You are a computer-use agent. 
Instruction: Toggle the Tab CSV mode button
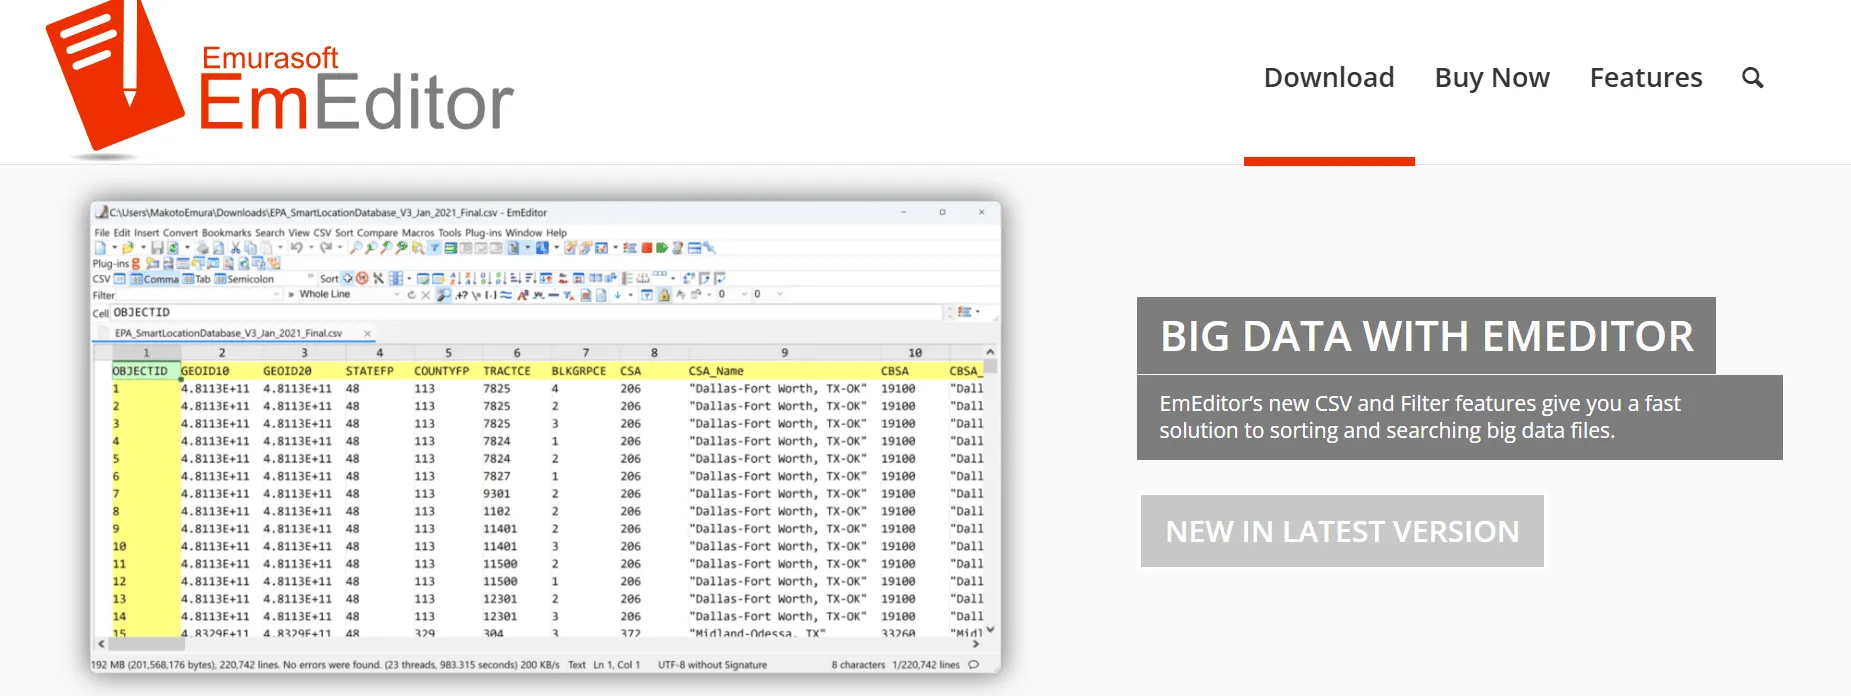[x=197, y=279]
